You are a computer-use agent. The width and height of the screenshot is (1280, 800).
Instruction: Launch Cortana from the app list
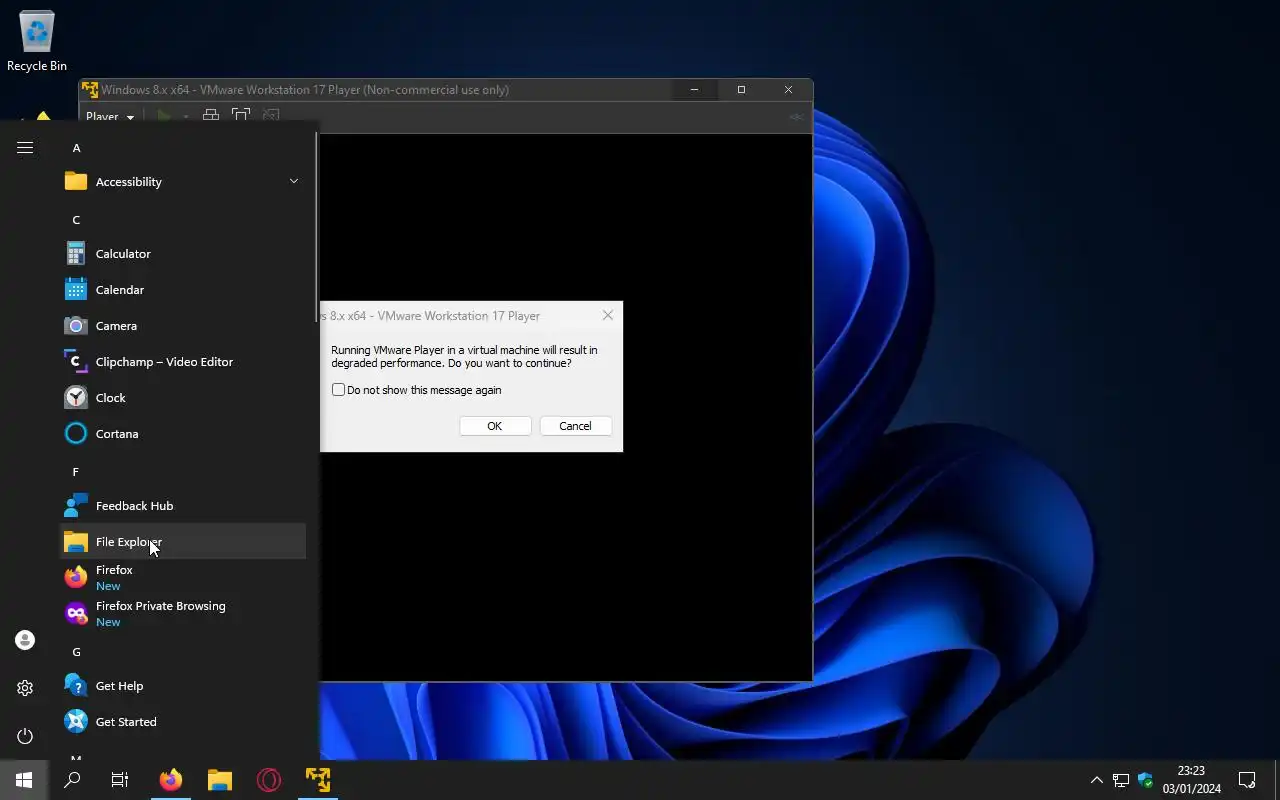click(183, 434)
